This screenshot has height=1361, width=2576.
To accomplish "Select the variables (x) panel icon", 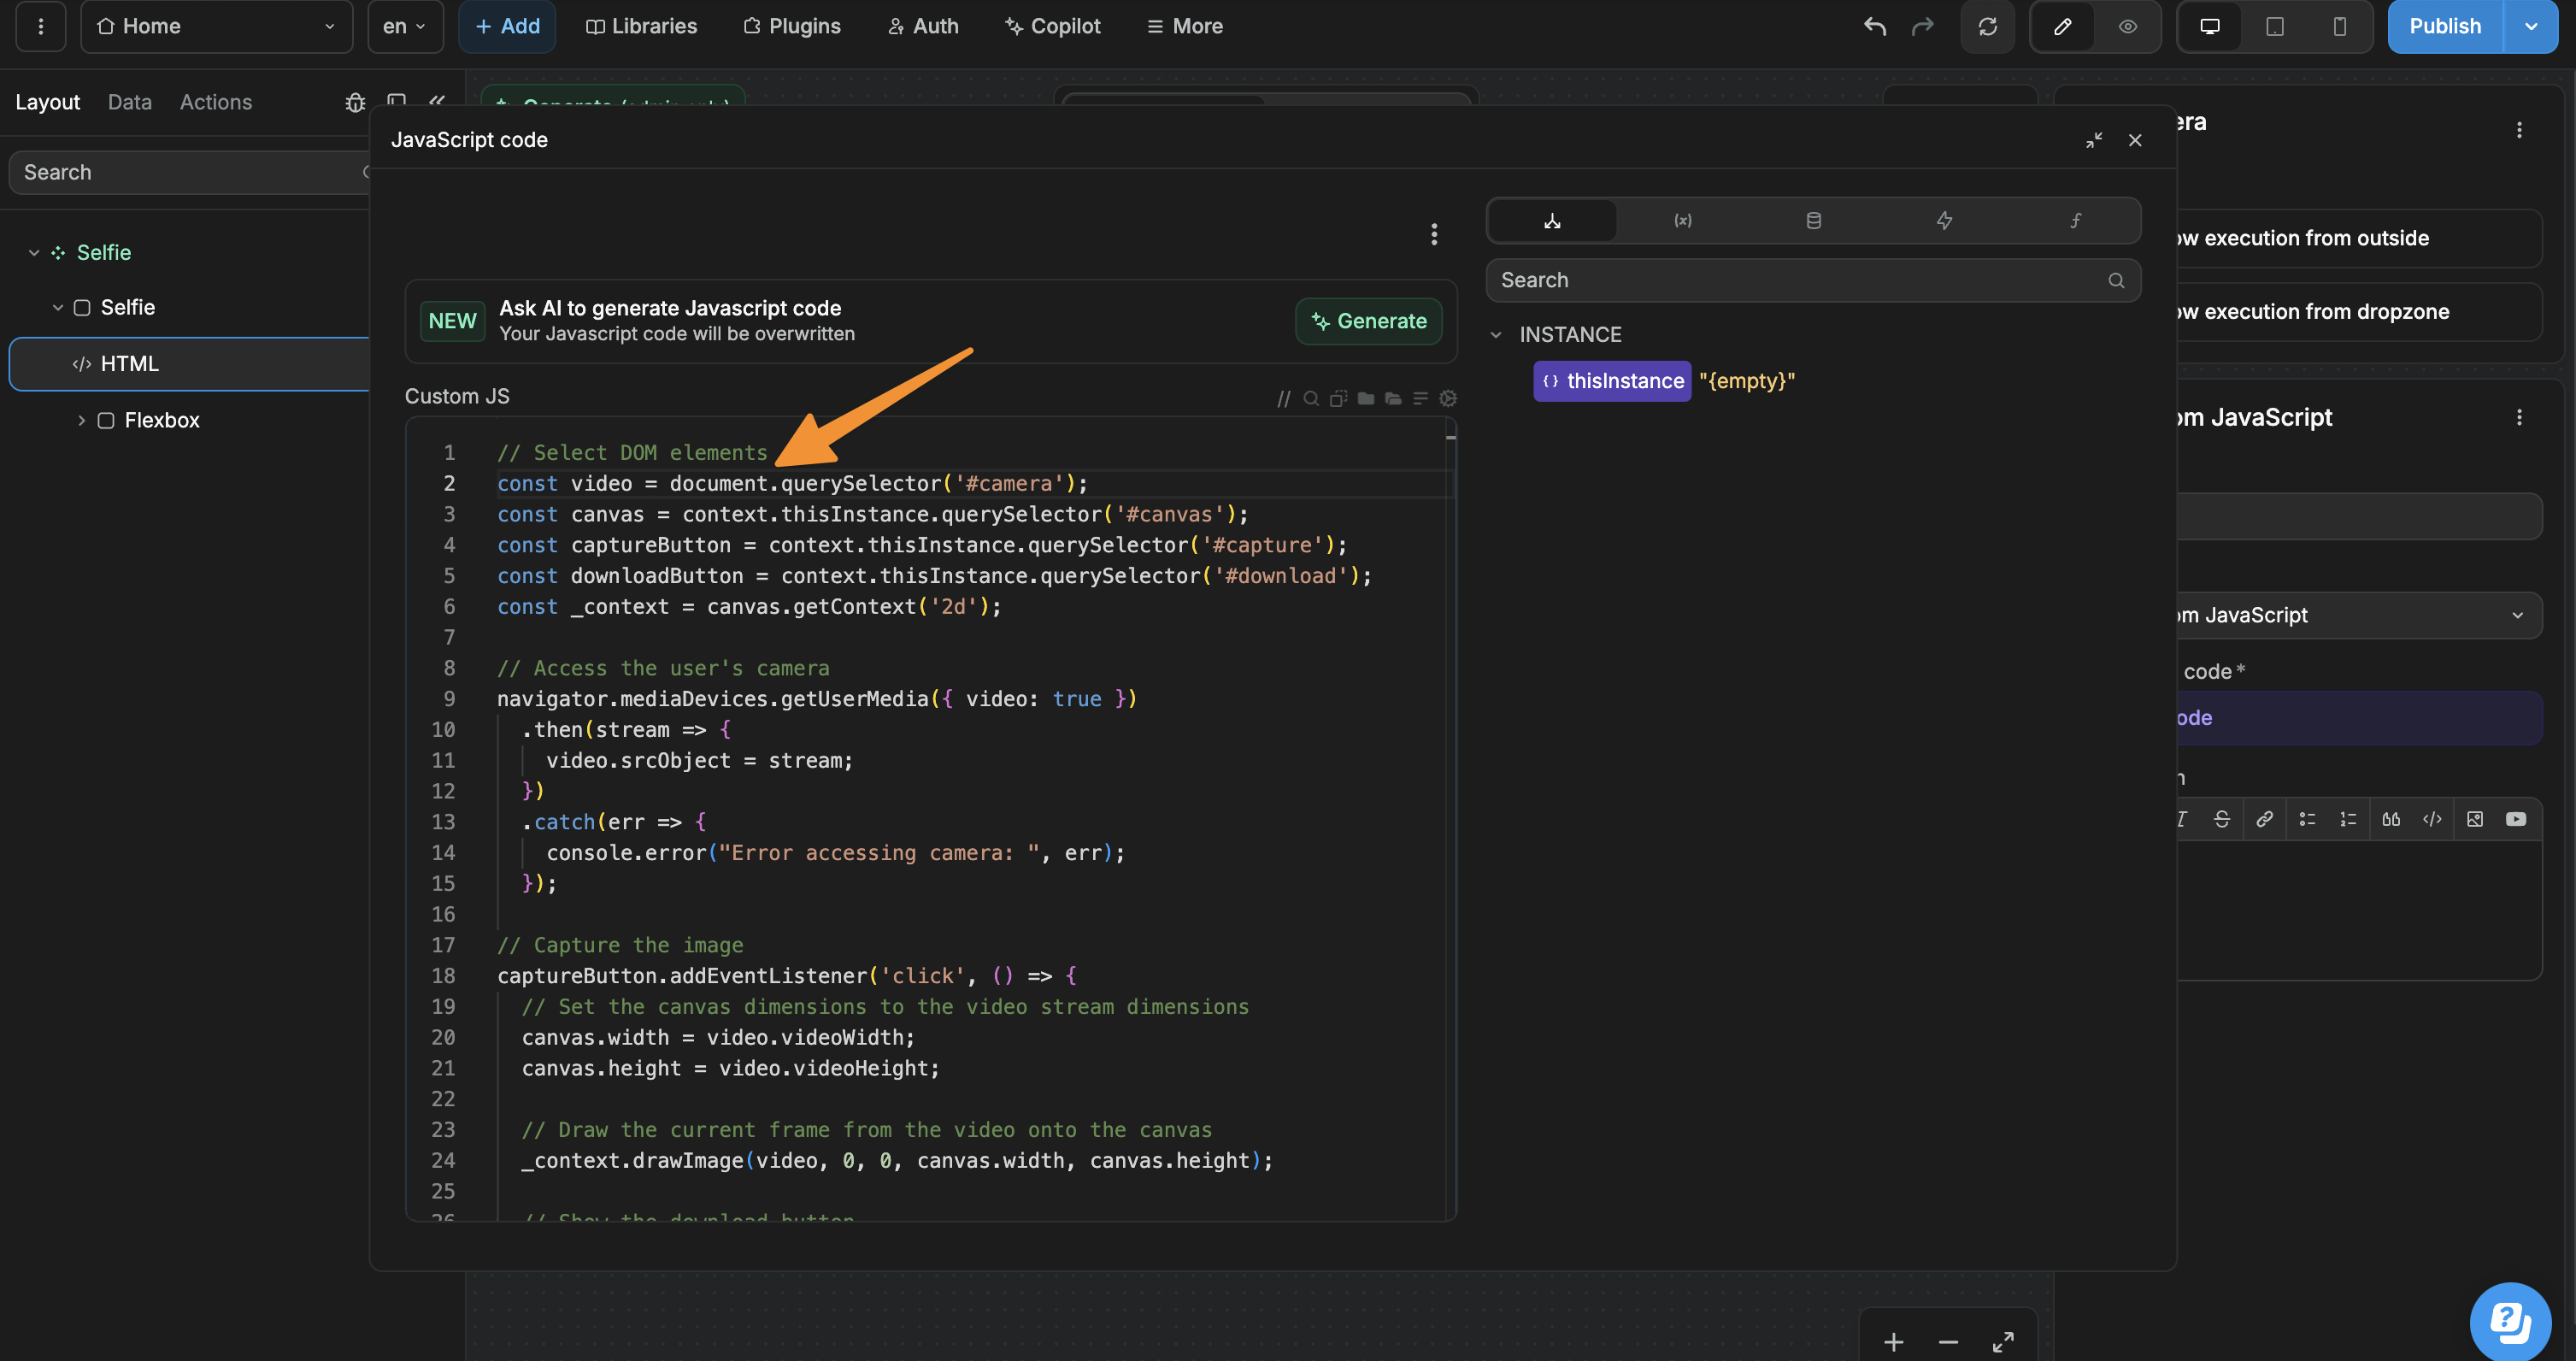I will (x=1683, y=220).
